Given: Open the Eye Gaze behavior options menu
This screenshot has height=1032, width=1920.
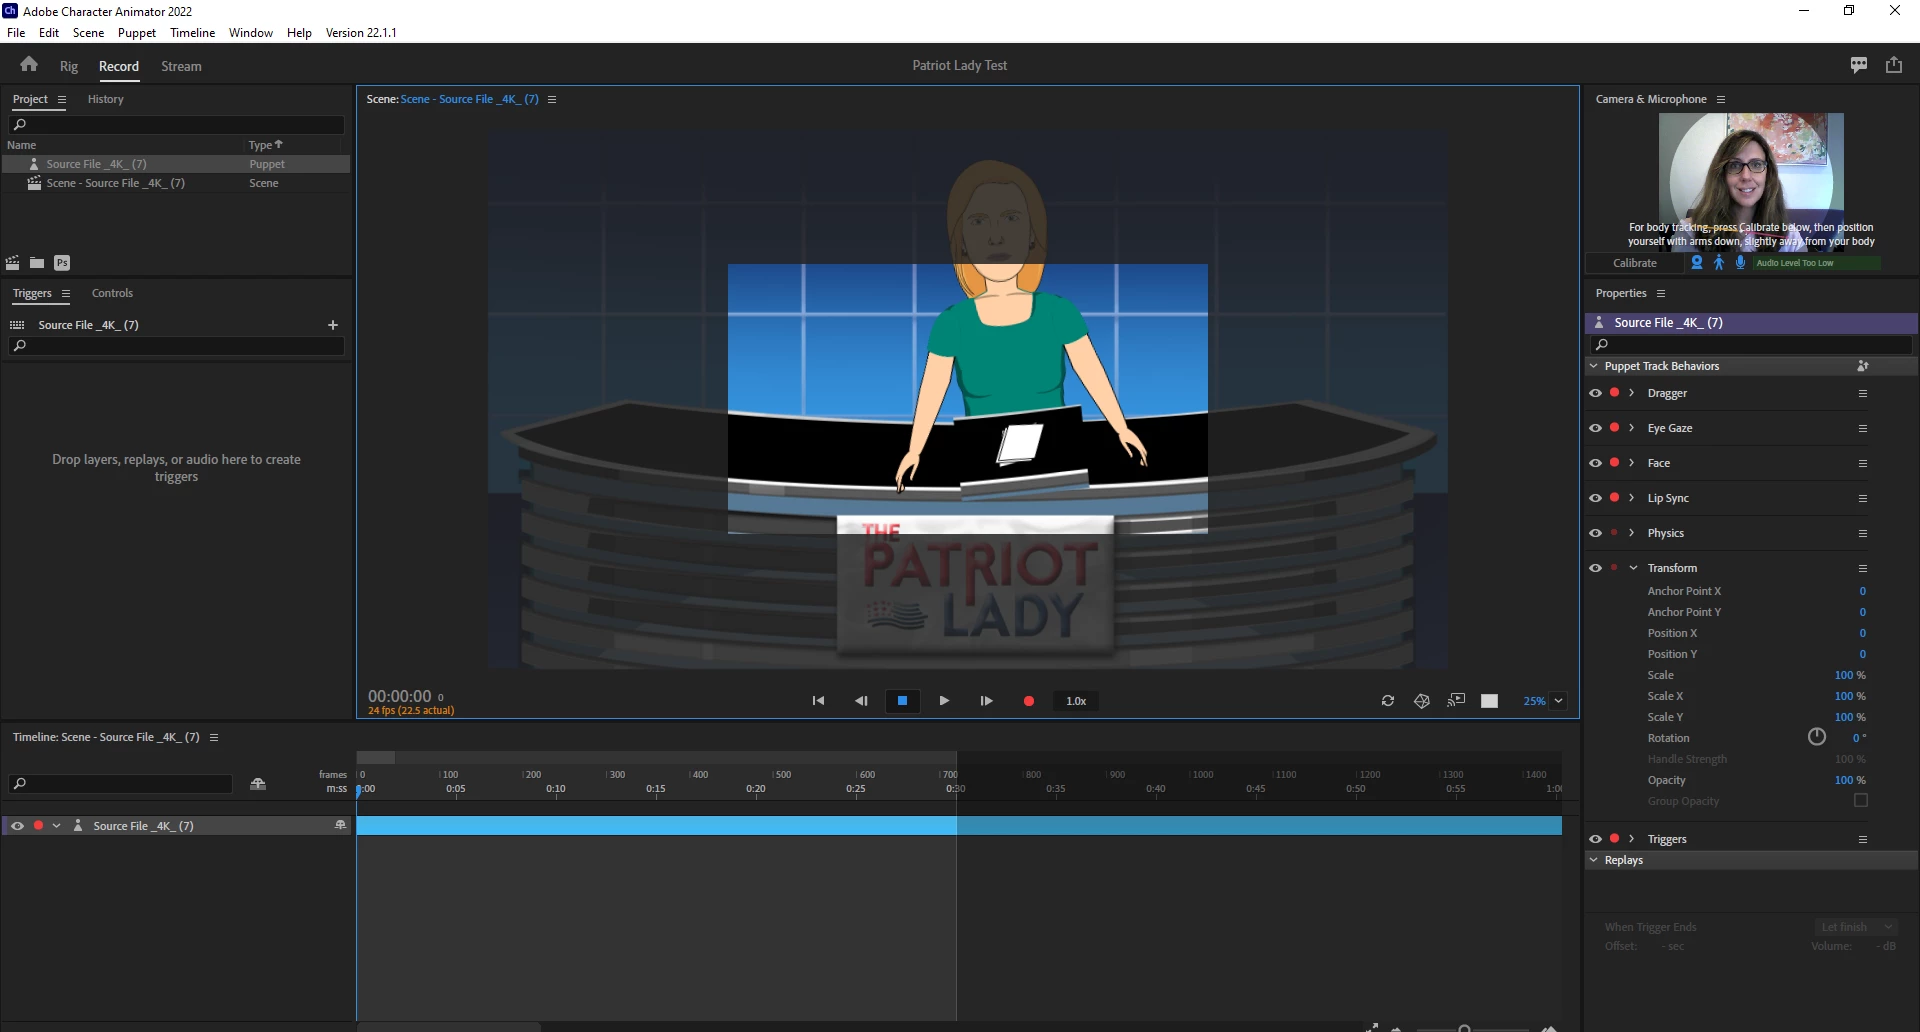Looking at the screenshot, I should pos(1863,428).
